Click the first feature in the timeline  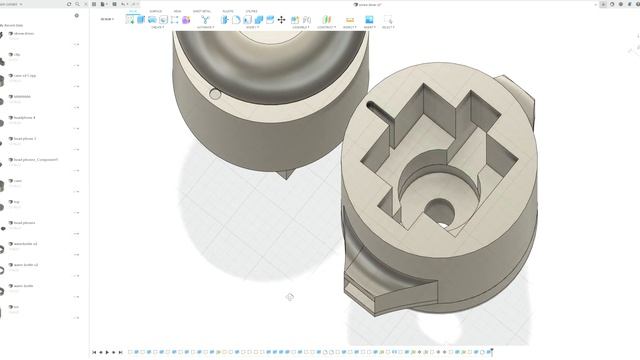(130, 352)
